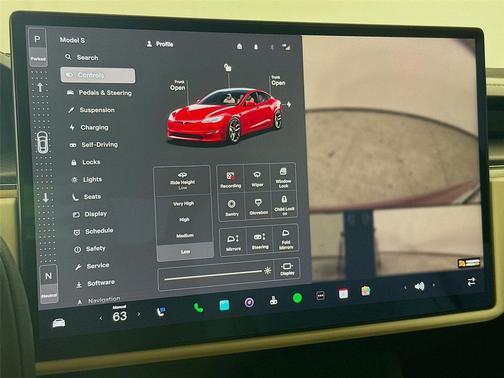The image size is (504, 378).
Task: Open the purple dashcam camera app
Action: [x=249, y=302]
